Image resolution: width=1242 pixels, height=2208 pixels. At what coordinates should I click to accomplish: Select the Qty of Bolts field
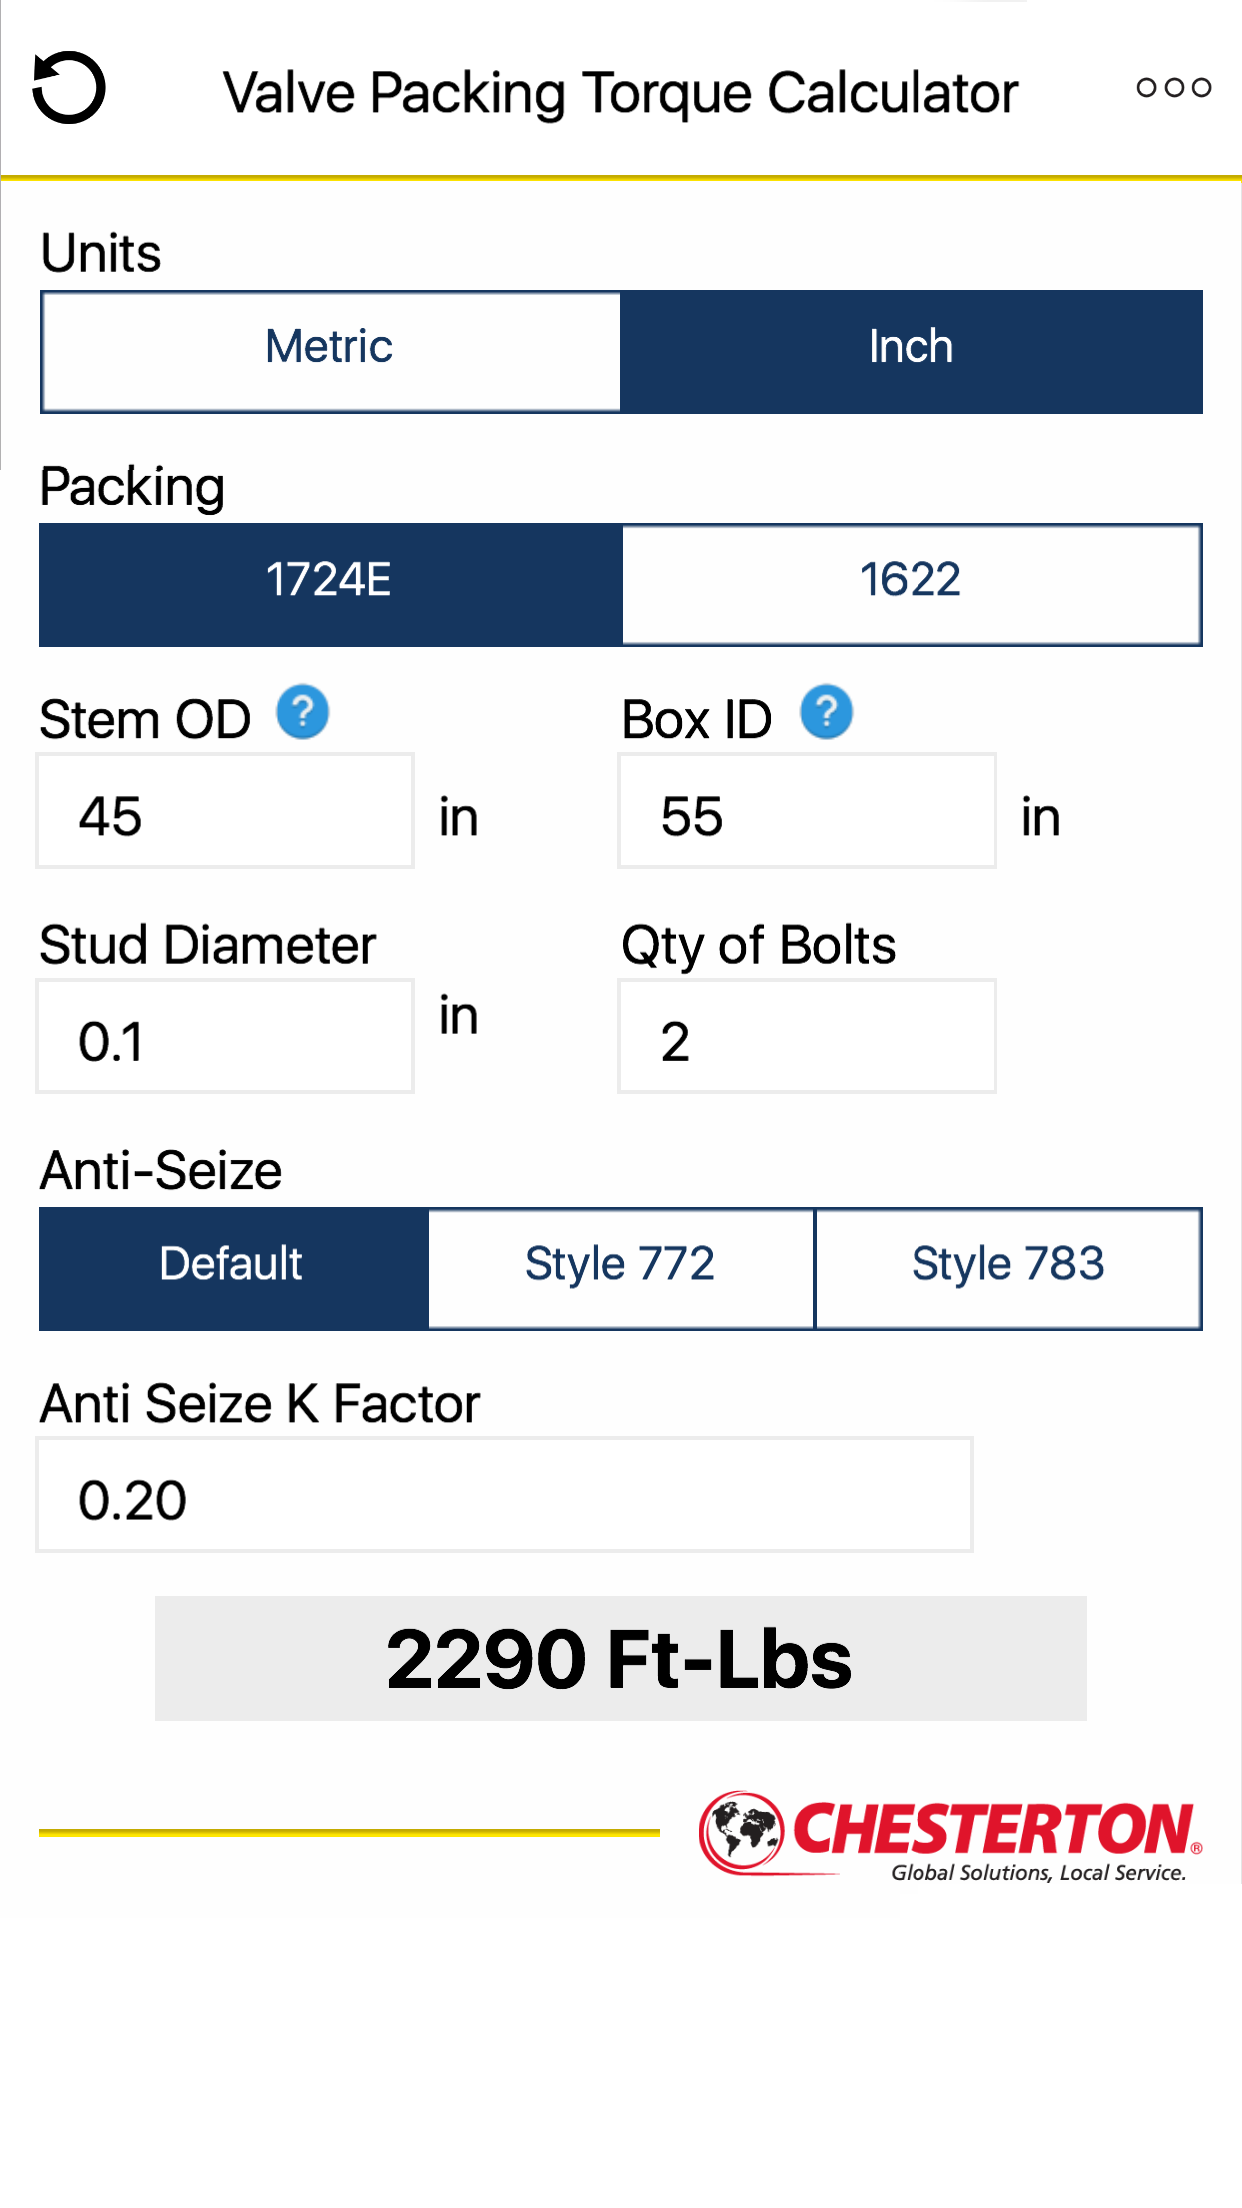pos(806,1037)
